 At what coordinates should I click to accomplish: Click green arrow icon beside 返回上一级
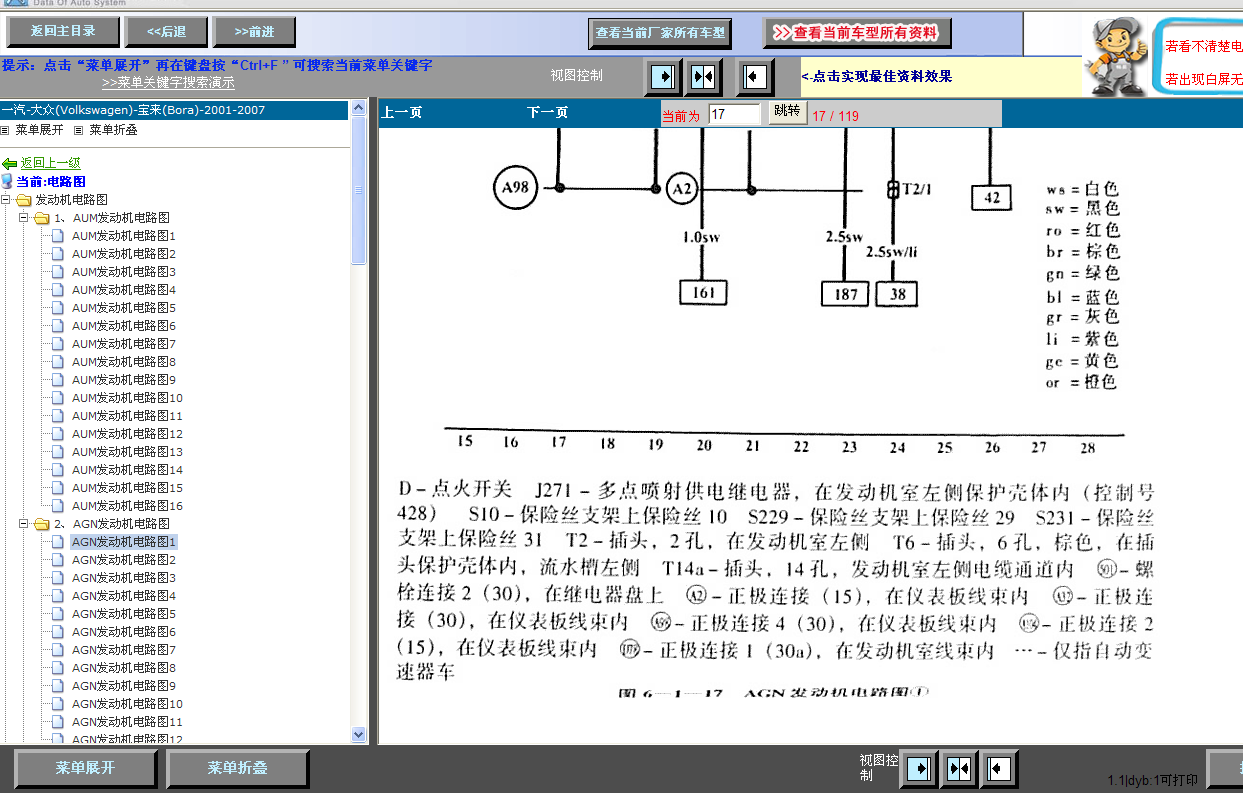(9, 163)
